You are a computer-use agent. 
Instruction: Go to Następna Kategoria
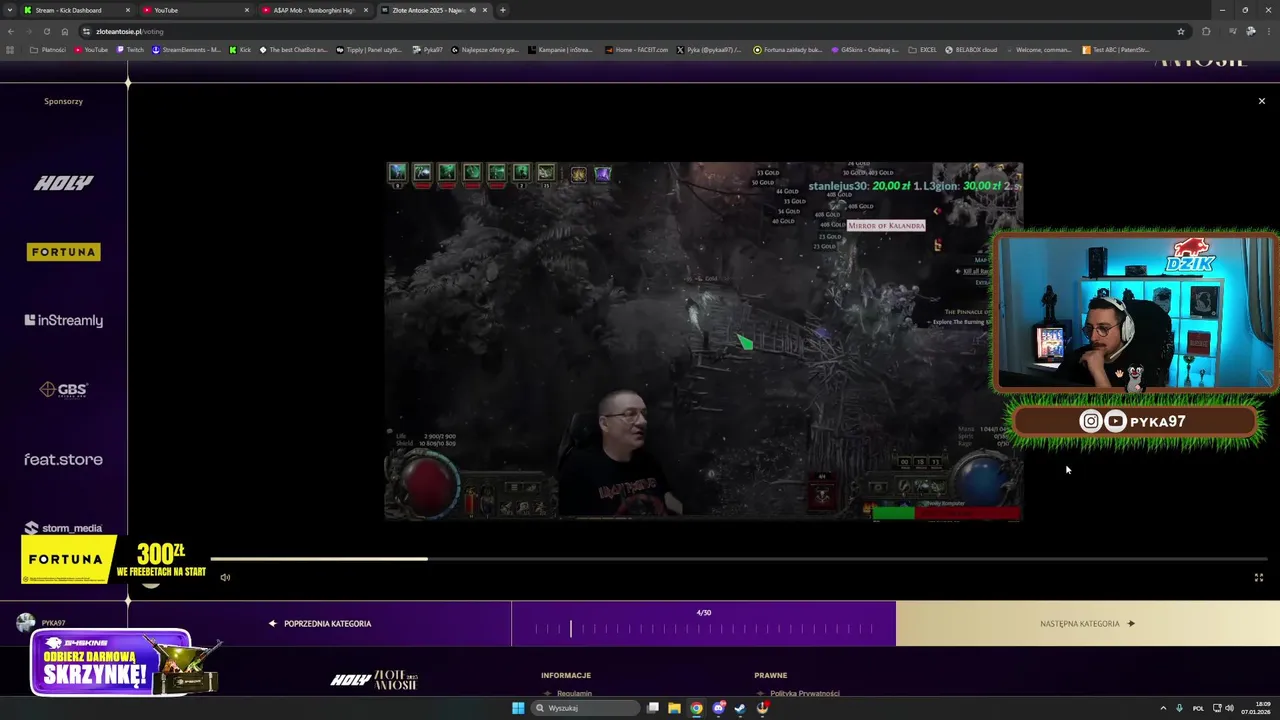[x=1087, y=624]
